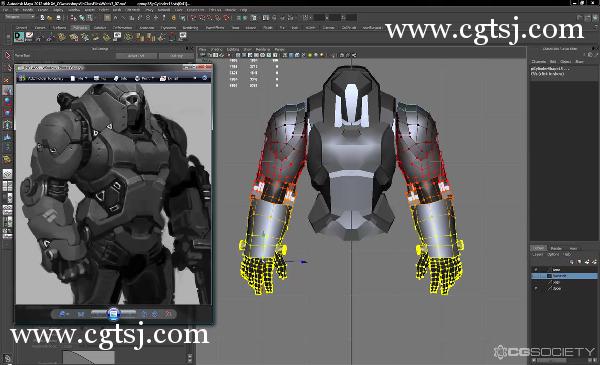Image resolution: width=600 pixels, height=365 pixels.
Task: Click the single-pane layout icon in the toolbox
Action: click(x=7, y=174)
